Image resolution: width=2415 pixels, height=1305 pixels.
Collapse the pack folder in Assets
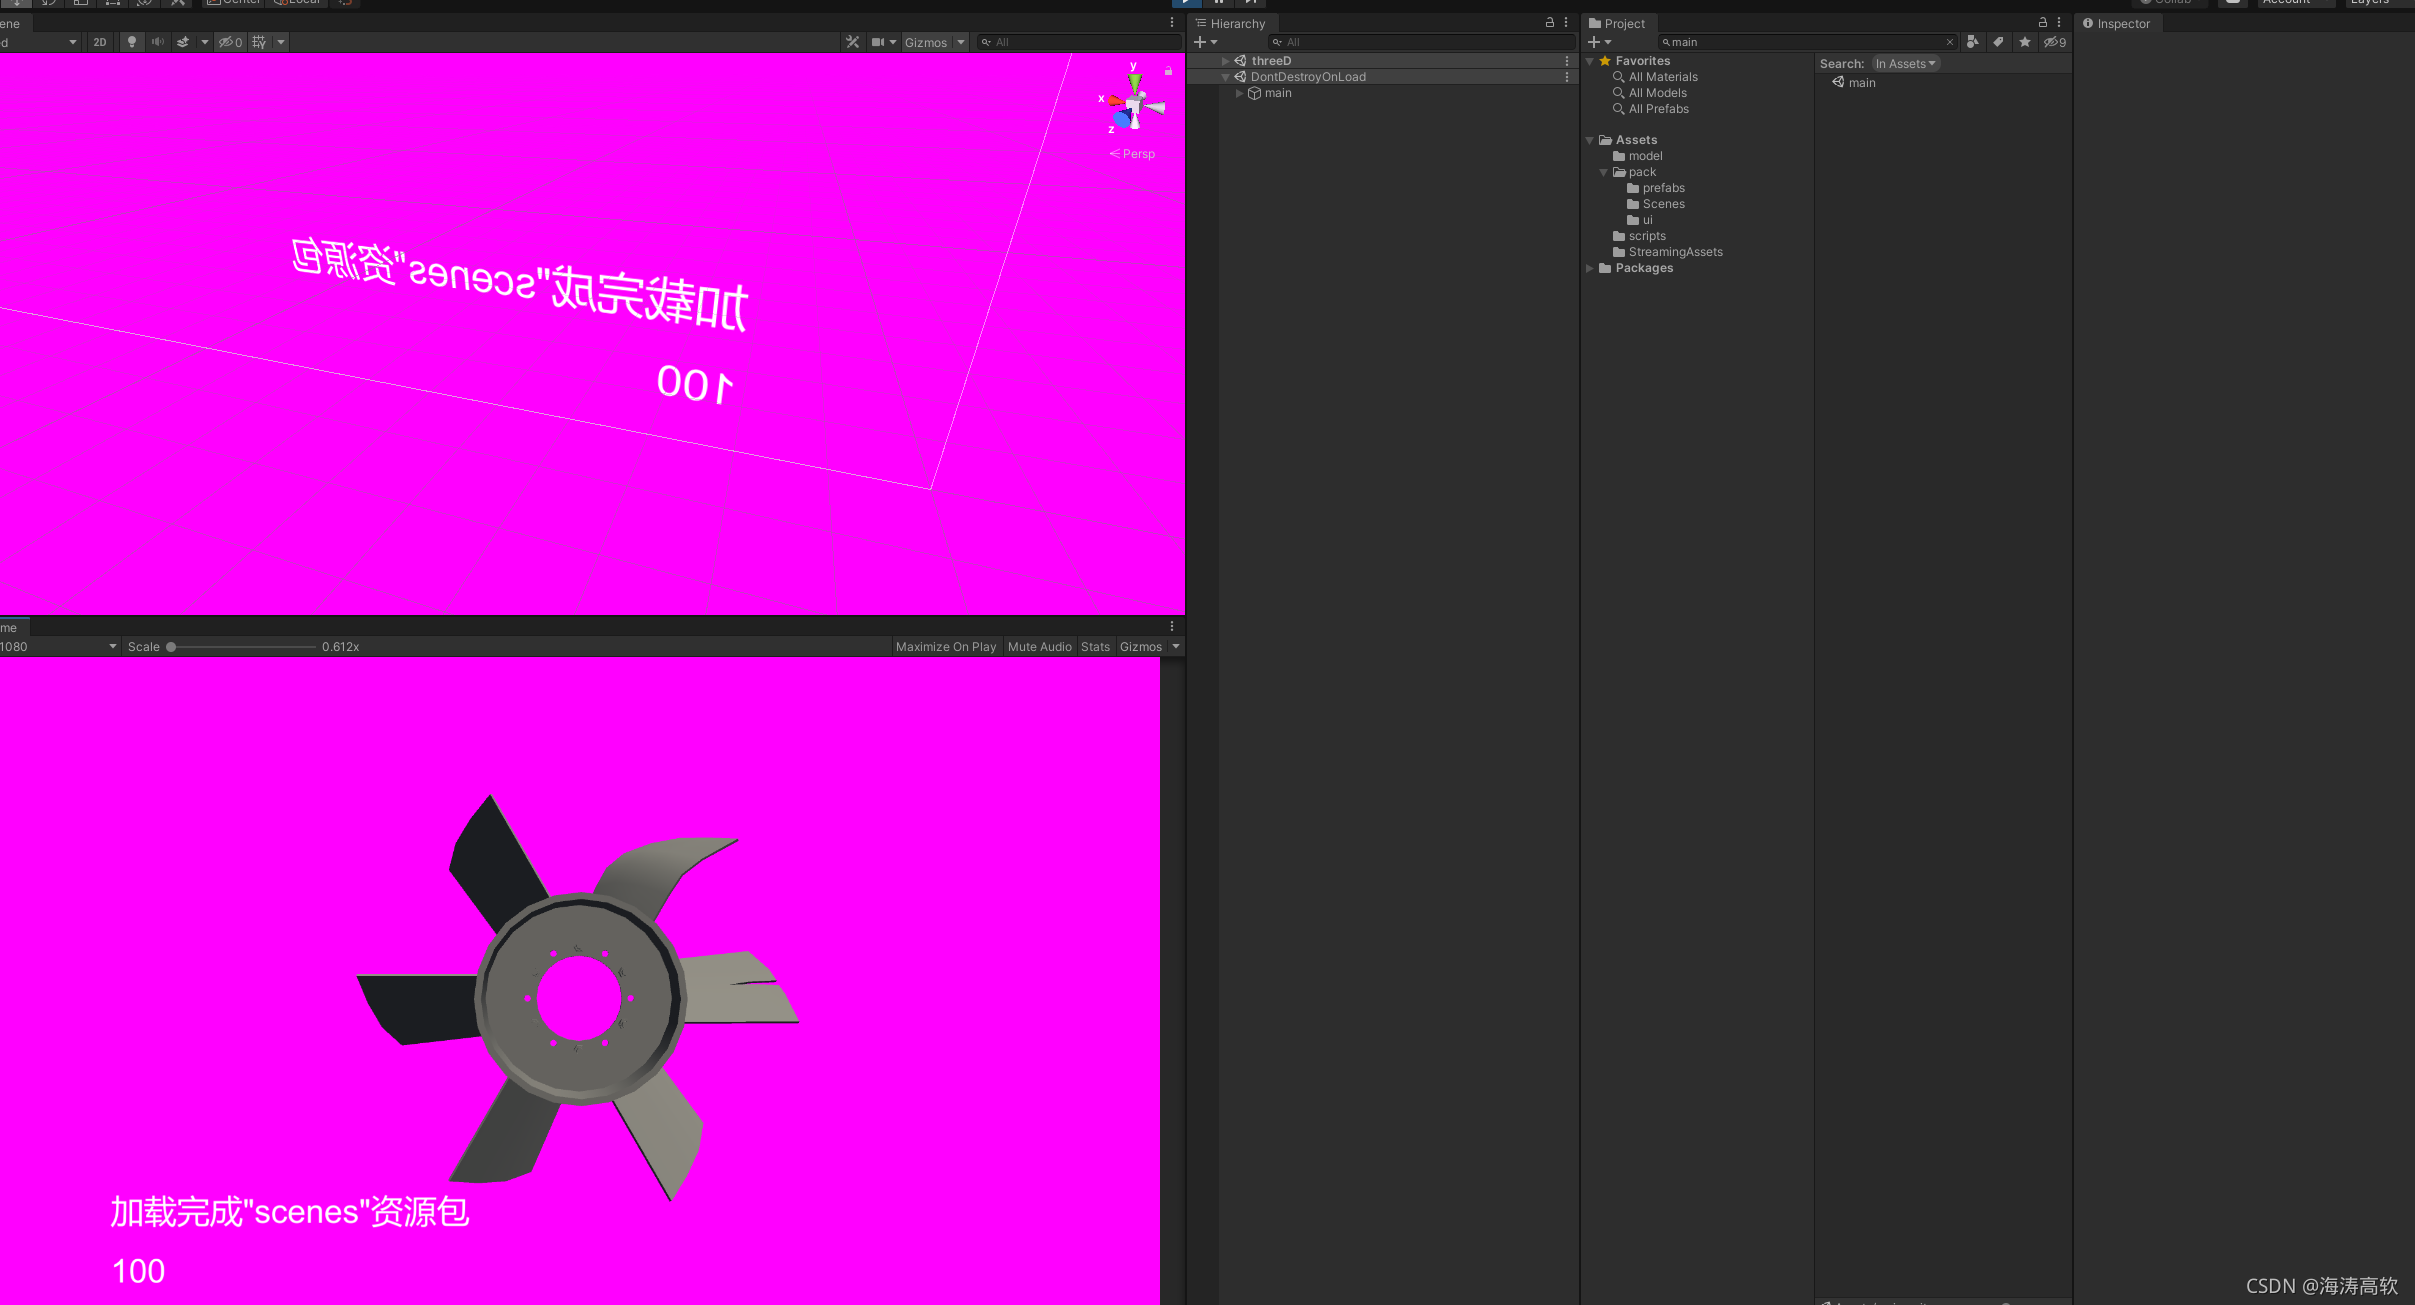pos(1604,172)
